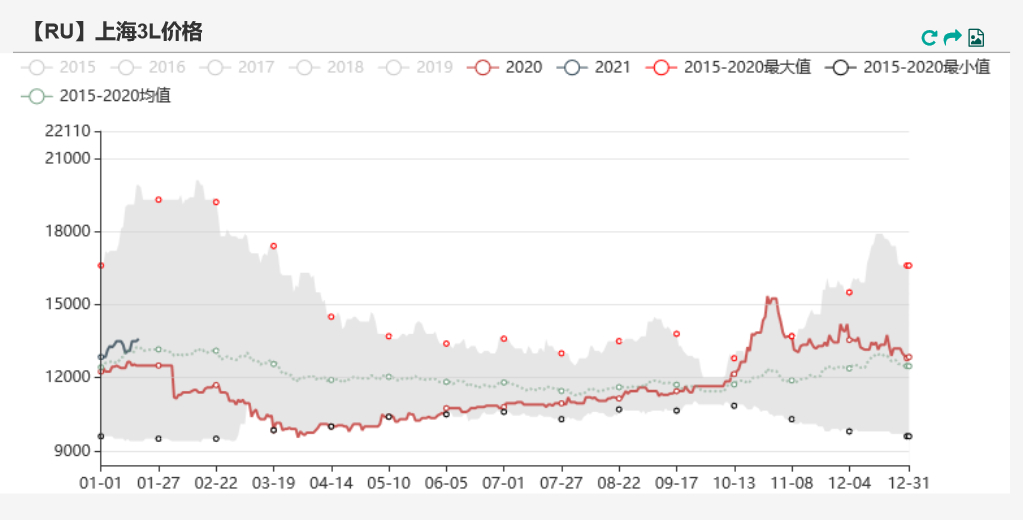Click the y-axis label 18000

coord(67,232)
